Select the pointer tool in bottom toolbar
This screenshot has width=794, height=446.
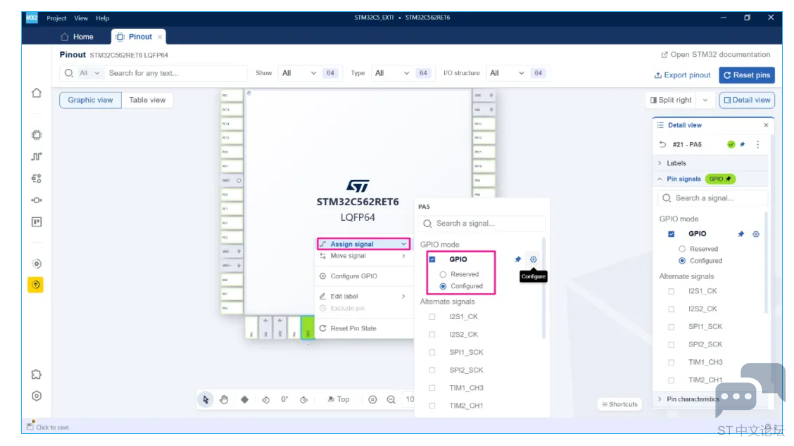pos(206,399)
